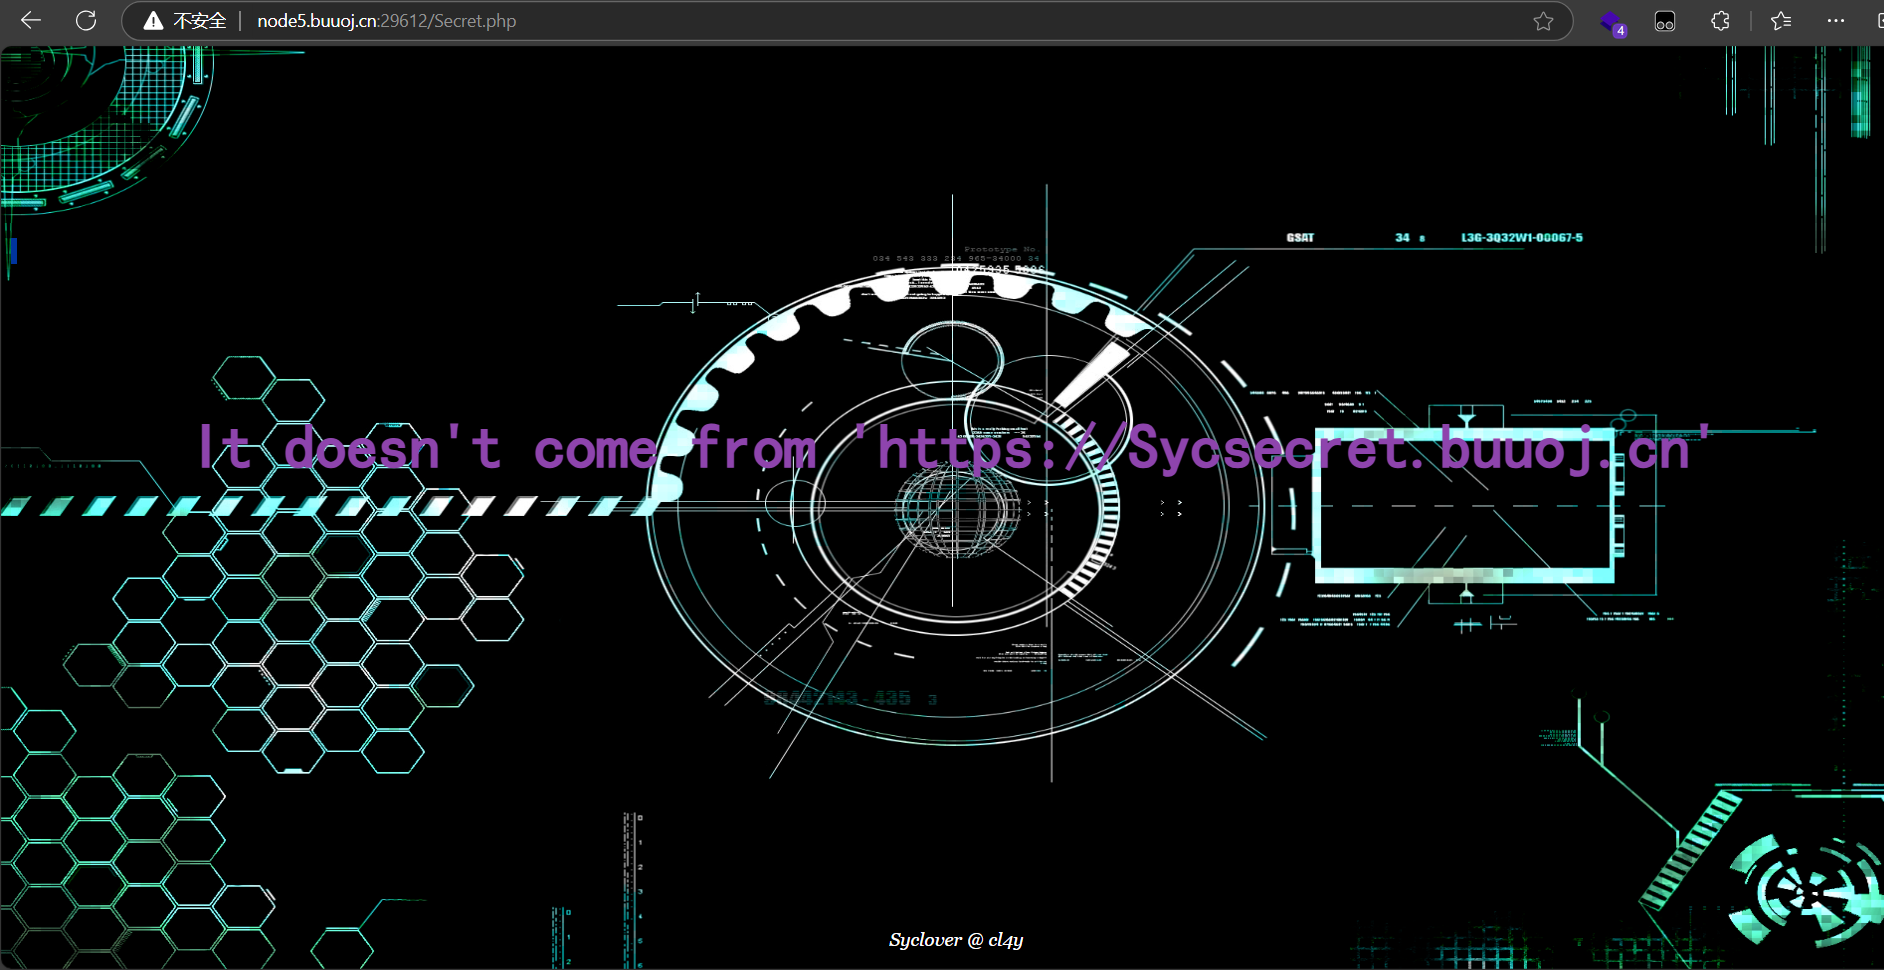Click the cut-off sidebar button at far right
This screenshot has height=970, width=1884.
[1878, 21]
